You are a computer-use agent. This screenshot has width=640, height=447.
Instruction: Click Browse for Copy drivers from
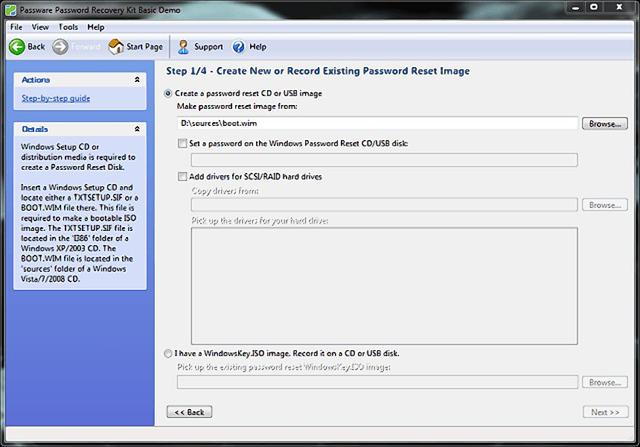coord(604,205)
